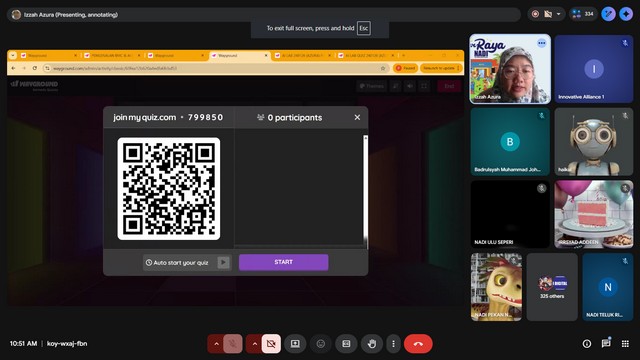Image resolution: width=640 pixels, height=360 pixels.
Task: Open the emoji reactions button
Action: (x=321, y=344)
